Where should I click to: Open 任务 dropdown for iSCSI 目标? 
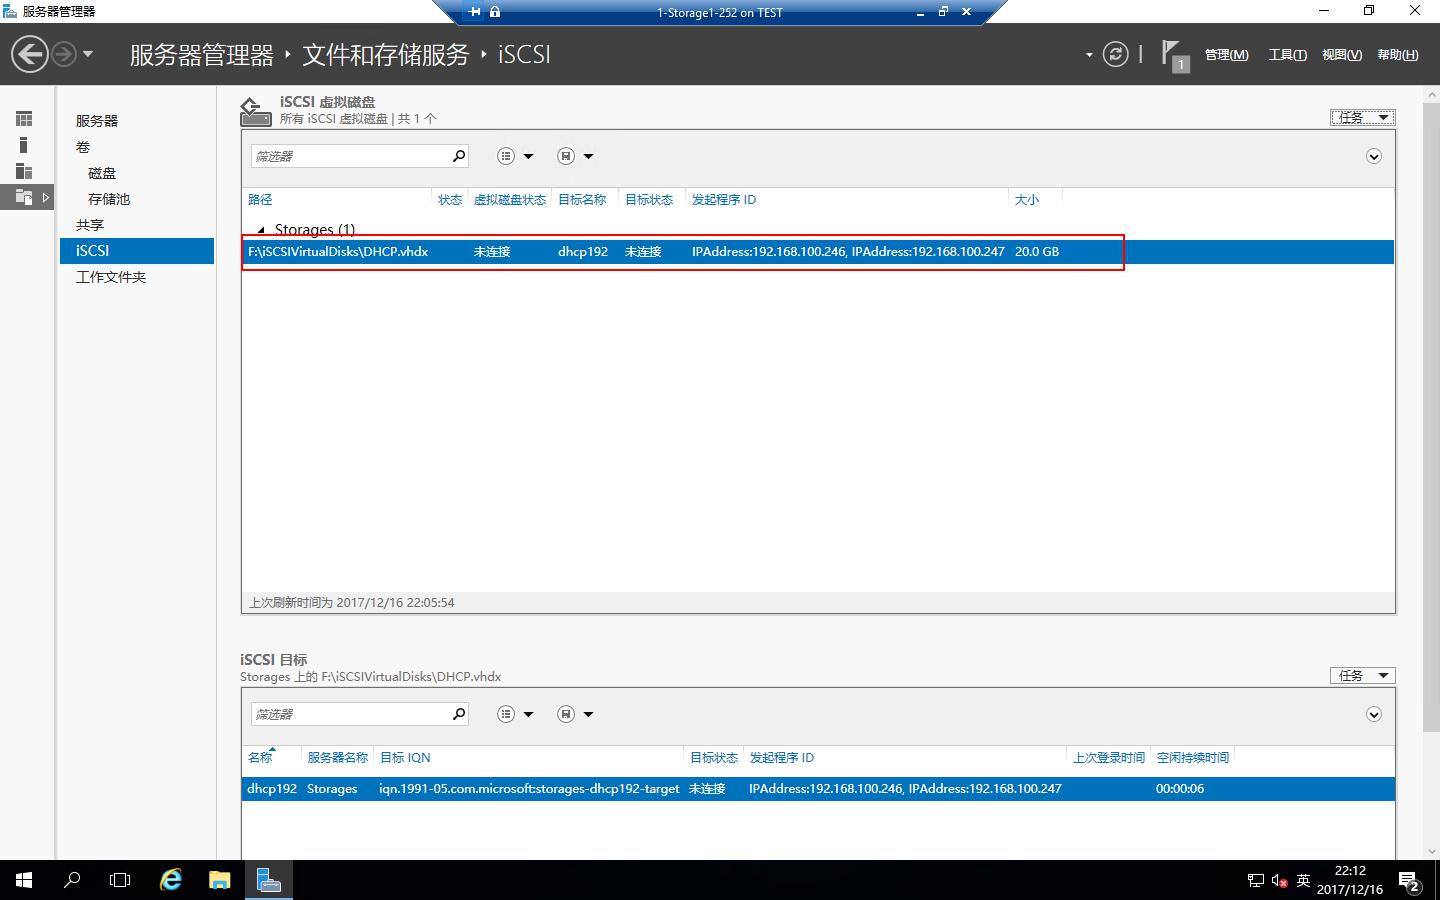pos(1362,675)
